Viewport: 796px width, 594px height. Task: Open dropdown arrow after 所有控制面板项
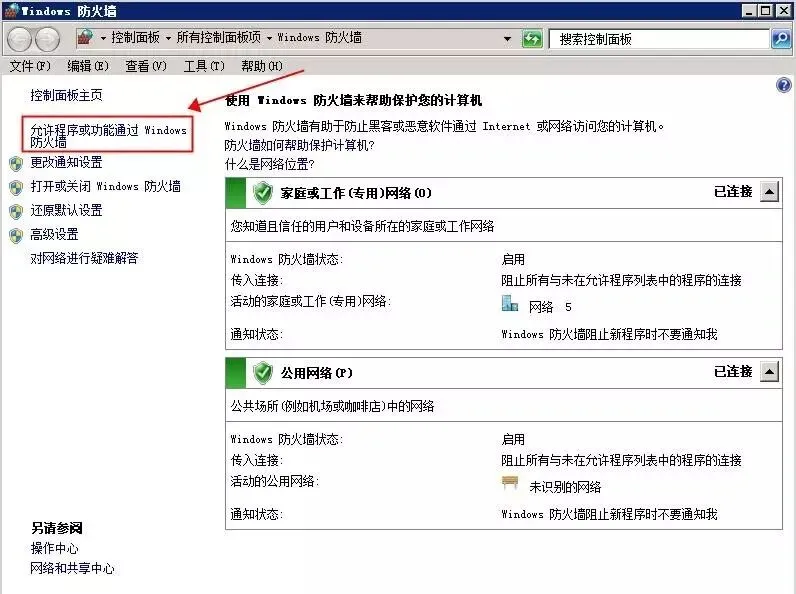[269, 39]
